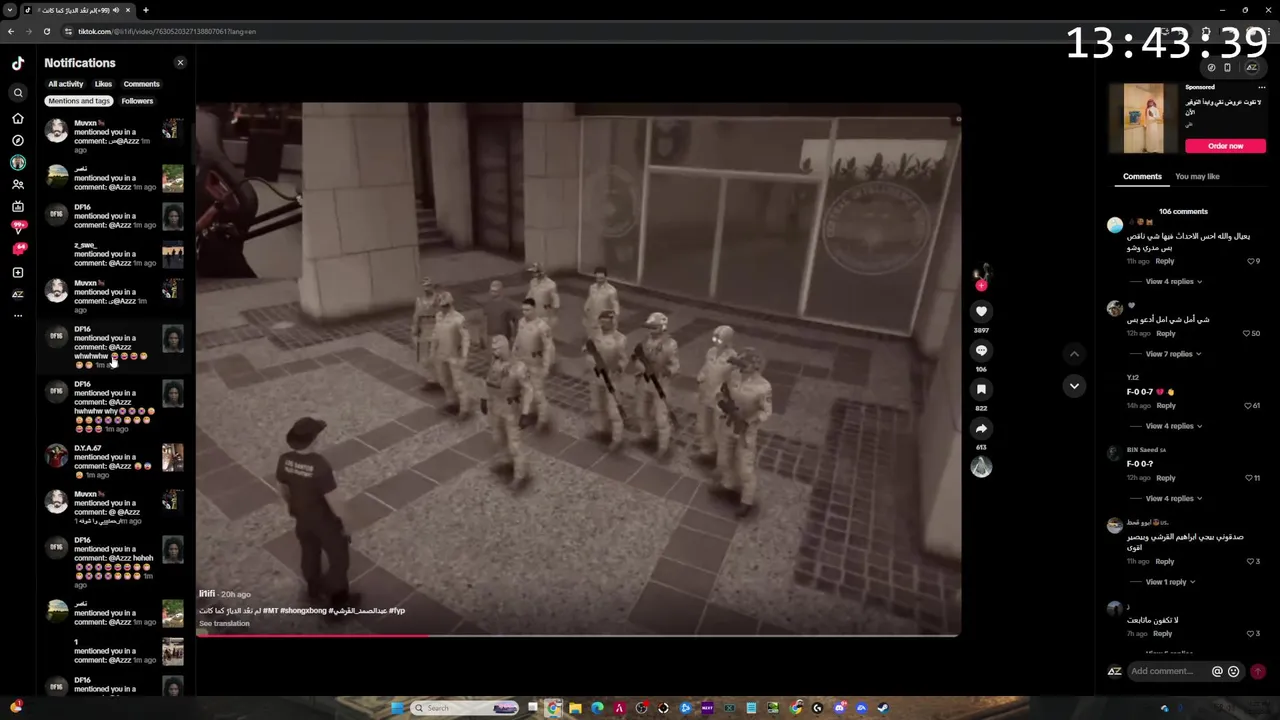This screenshot has height=720, width=1280.
Task: Open z_swe_ mention notification
Action: coord(114,254)
